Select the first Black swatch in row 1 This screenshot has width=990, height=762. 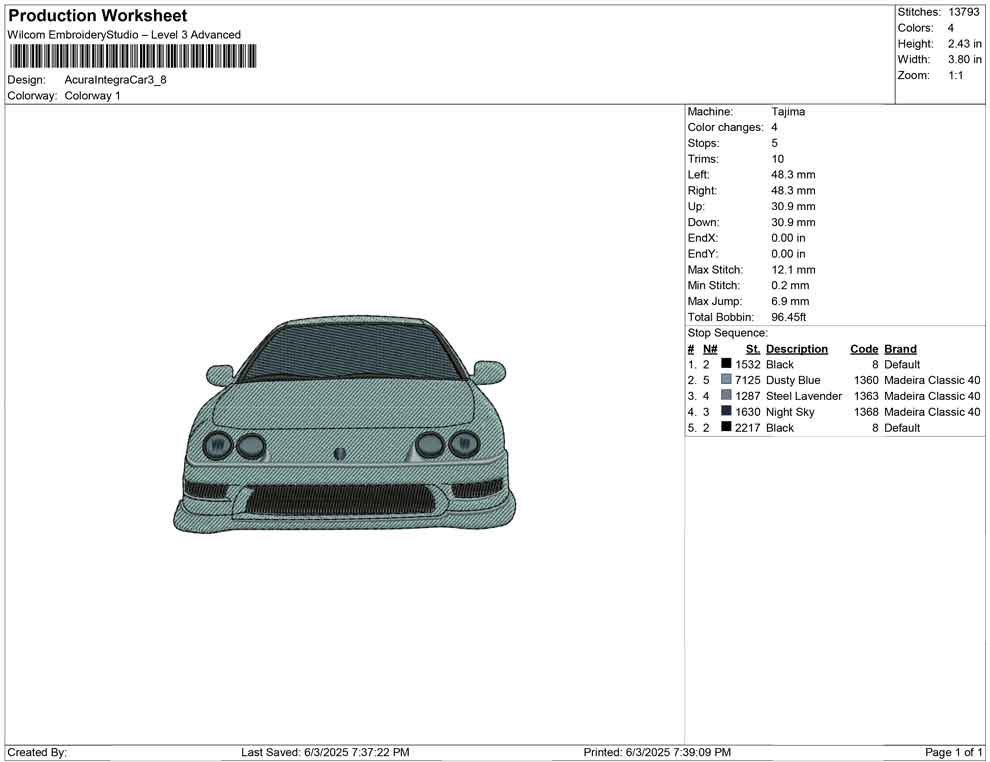[726, 364]
